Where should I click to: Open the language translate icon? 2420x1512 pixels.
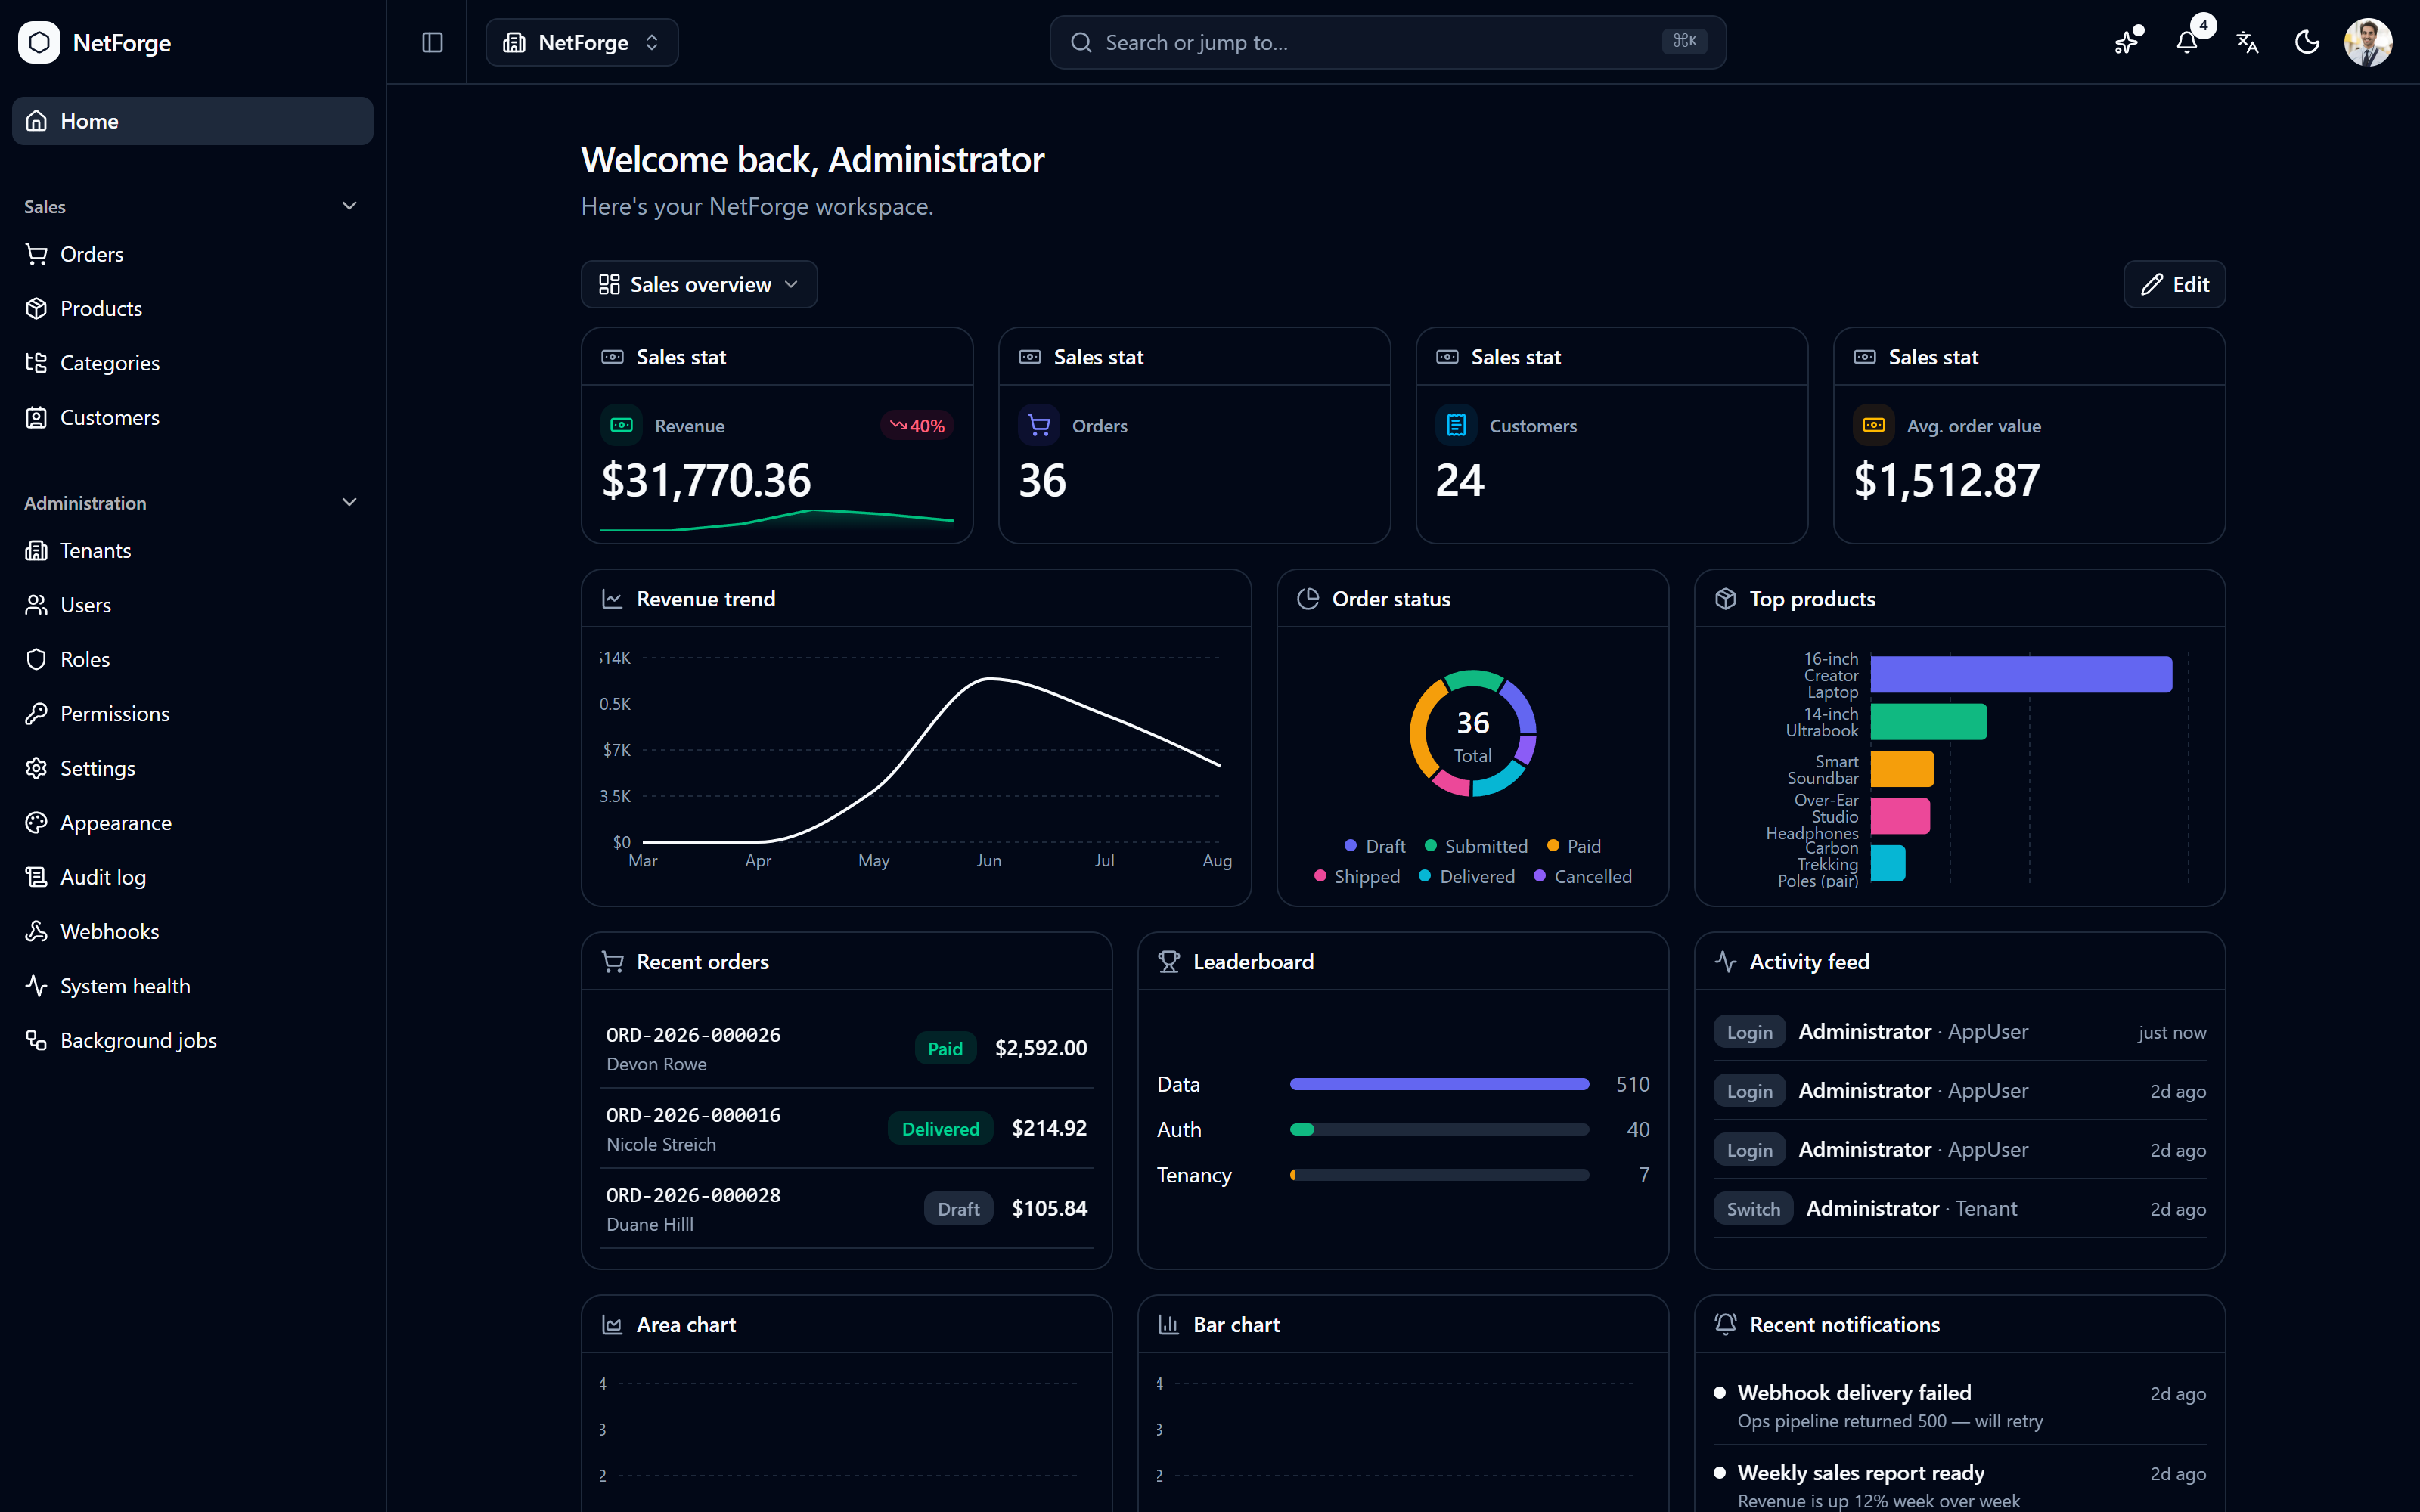2247,42
